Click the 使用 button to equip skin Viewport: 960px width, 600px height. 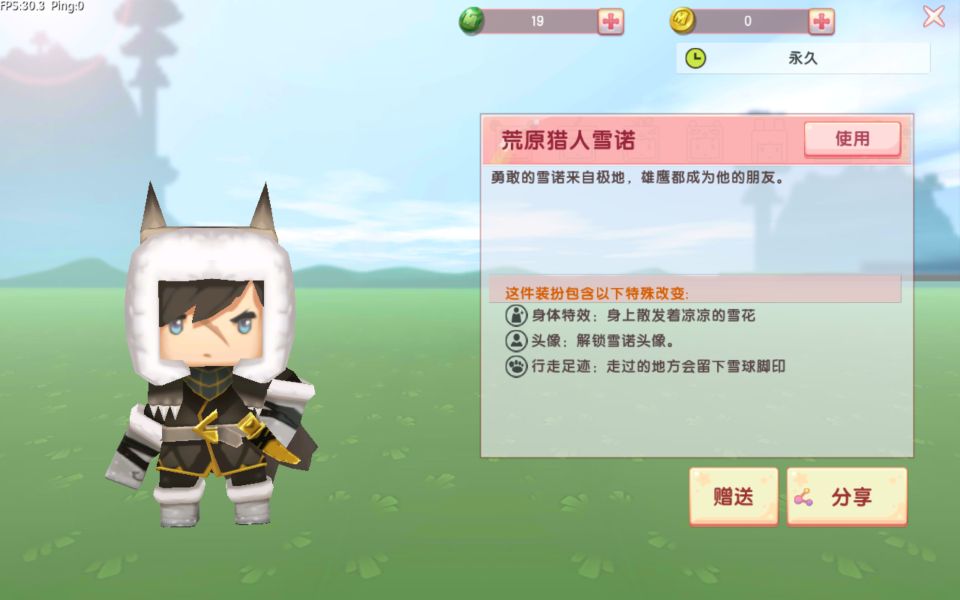852,139
